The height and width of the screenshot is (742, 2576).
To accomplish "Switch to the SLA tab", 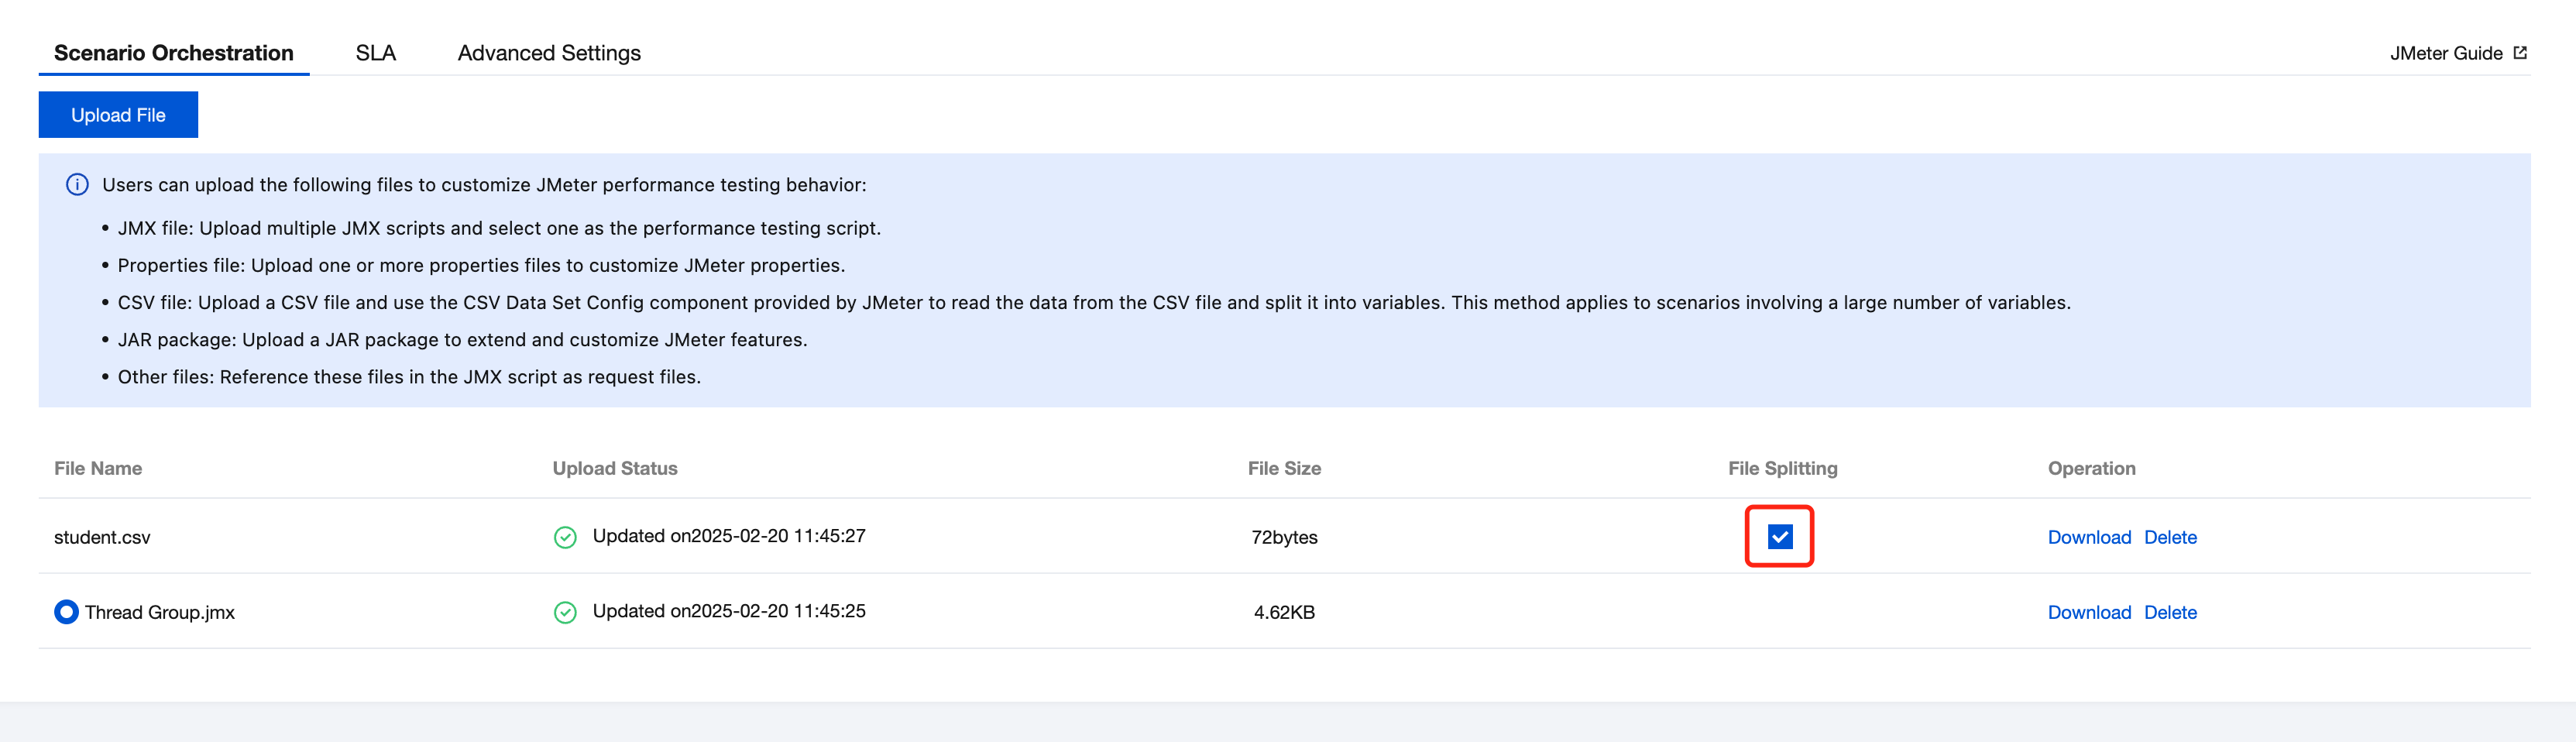I will coord(375,53).
